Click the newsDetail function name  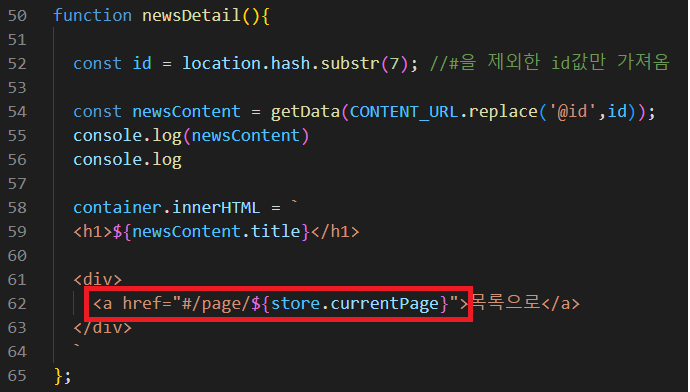(x=191, y=16)
